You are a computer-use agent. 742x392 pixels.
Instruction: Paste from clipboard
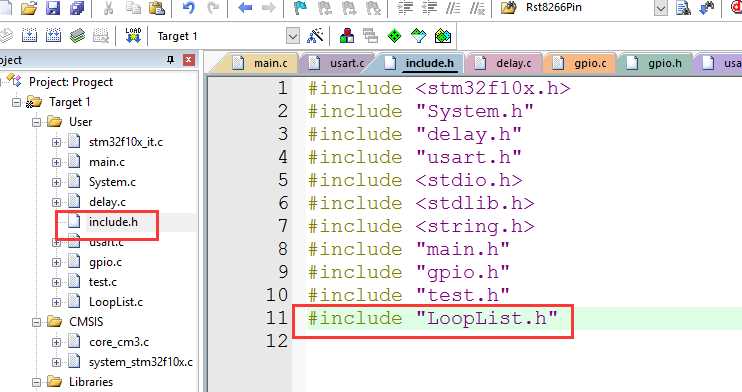157,8
